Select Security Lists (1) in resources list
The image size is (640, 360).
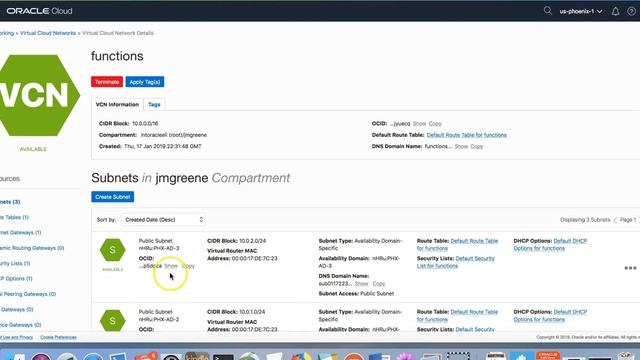(x=15, y=263)
